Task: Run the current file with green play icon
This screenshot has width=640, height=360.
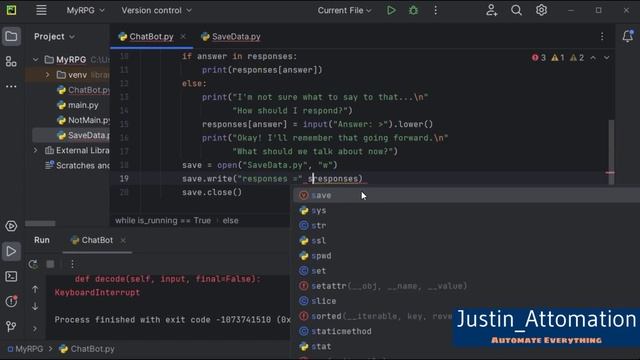Action: tap(391, 10)
